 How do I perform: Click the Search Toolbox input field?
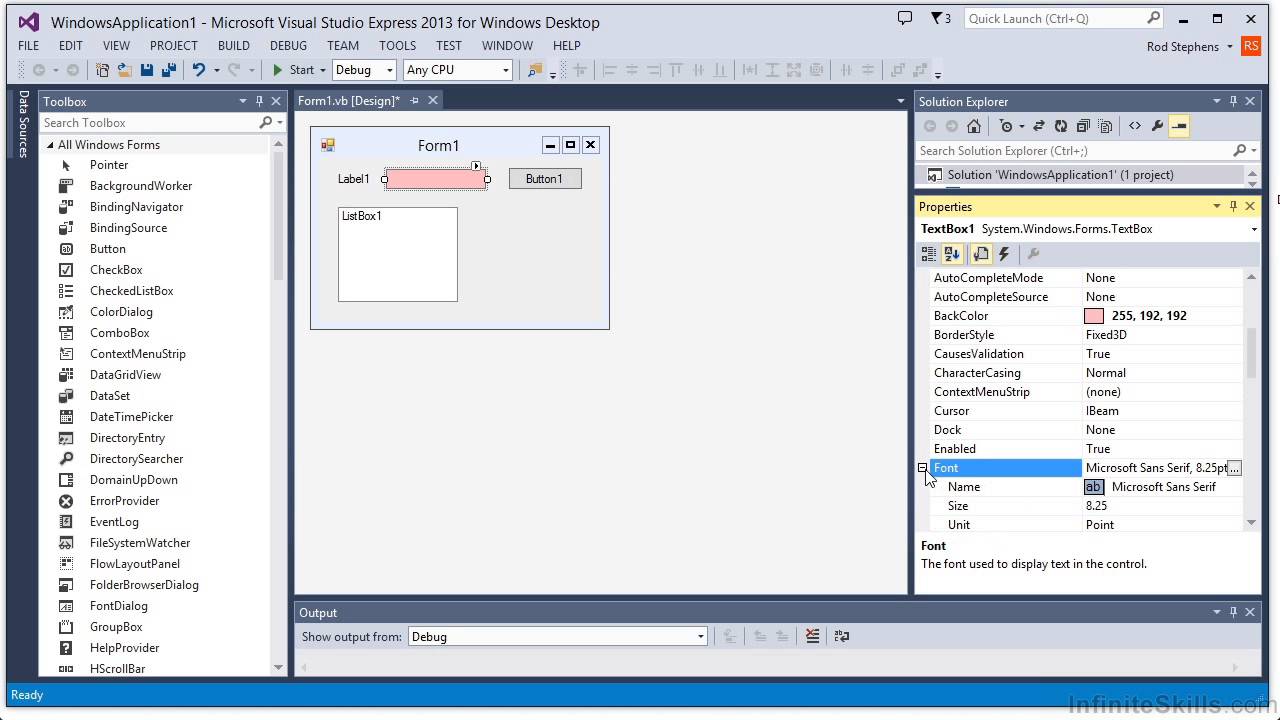(x=150, y=123)
